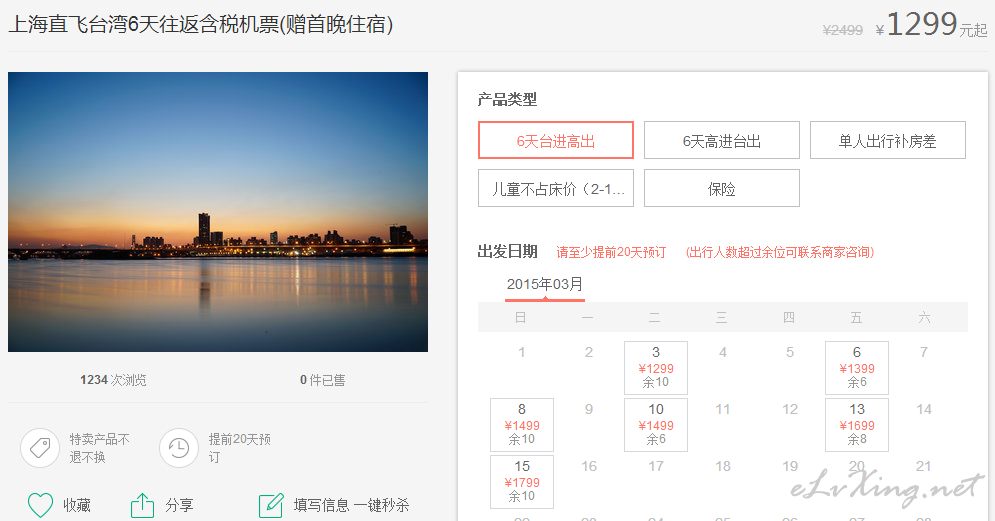Viewport: 995px width, 521px height.
Task: Pick departure date March 6 at ¥1399
Action: coord(857,367)
